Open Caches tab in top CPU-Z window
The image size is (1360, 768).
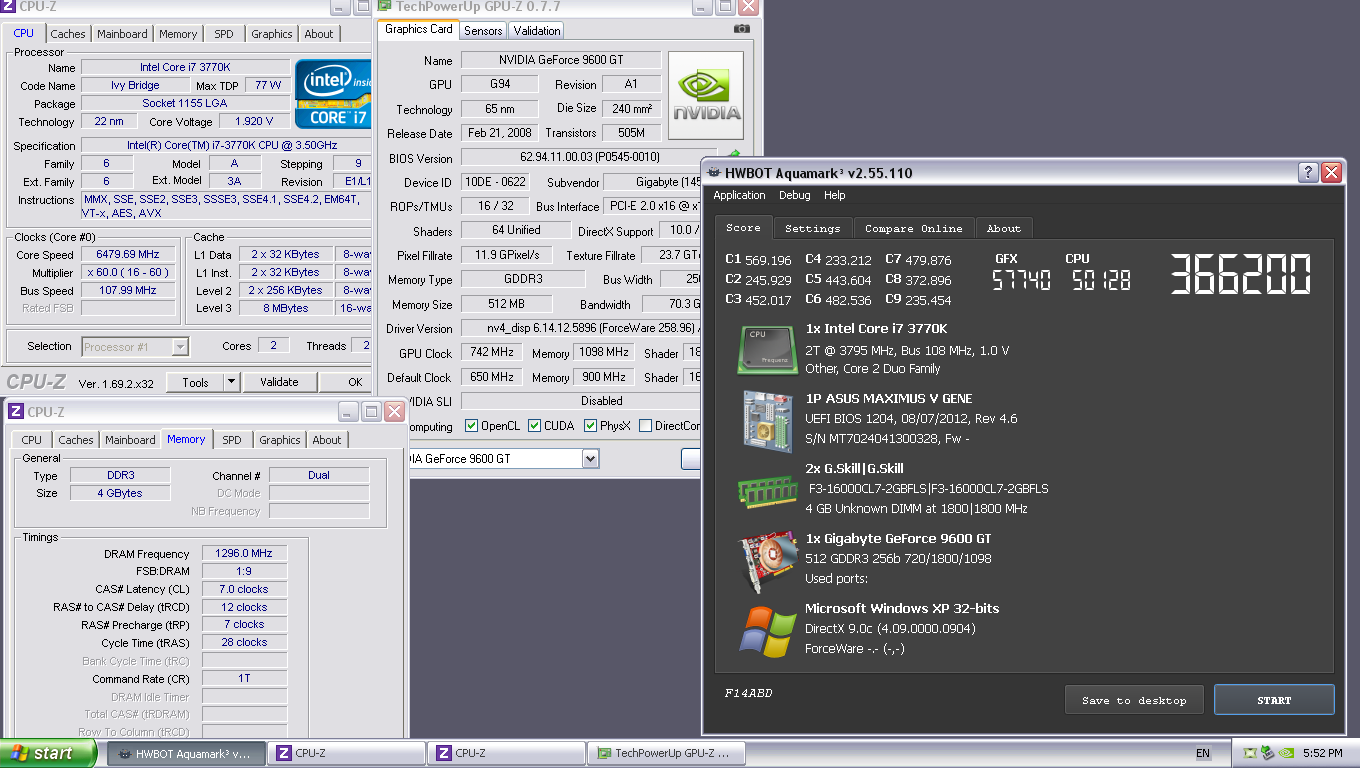(68, 34)
